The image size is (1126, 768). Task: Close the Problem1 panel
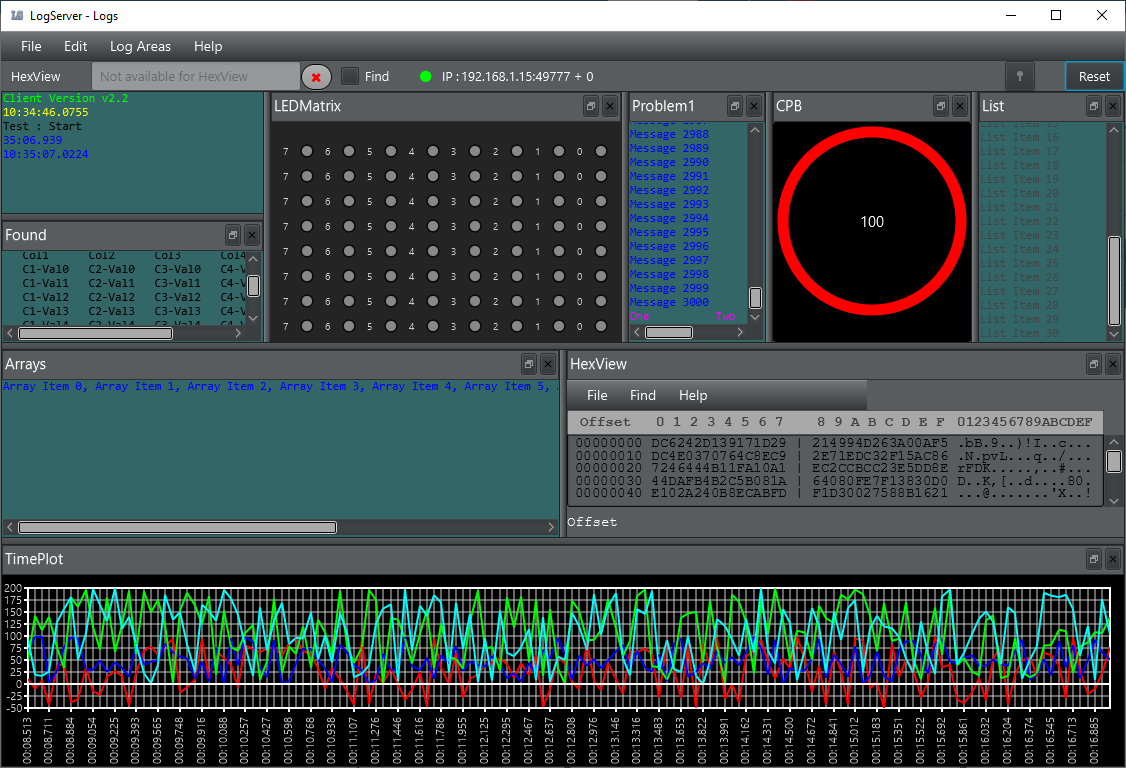tap(754, 106)
